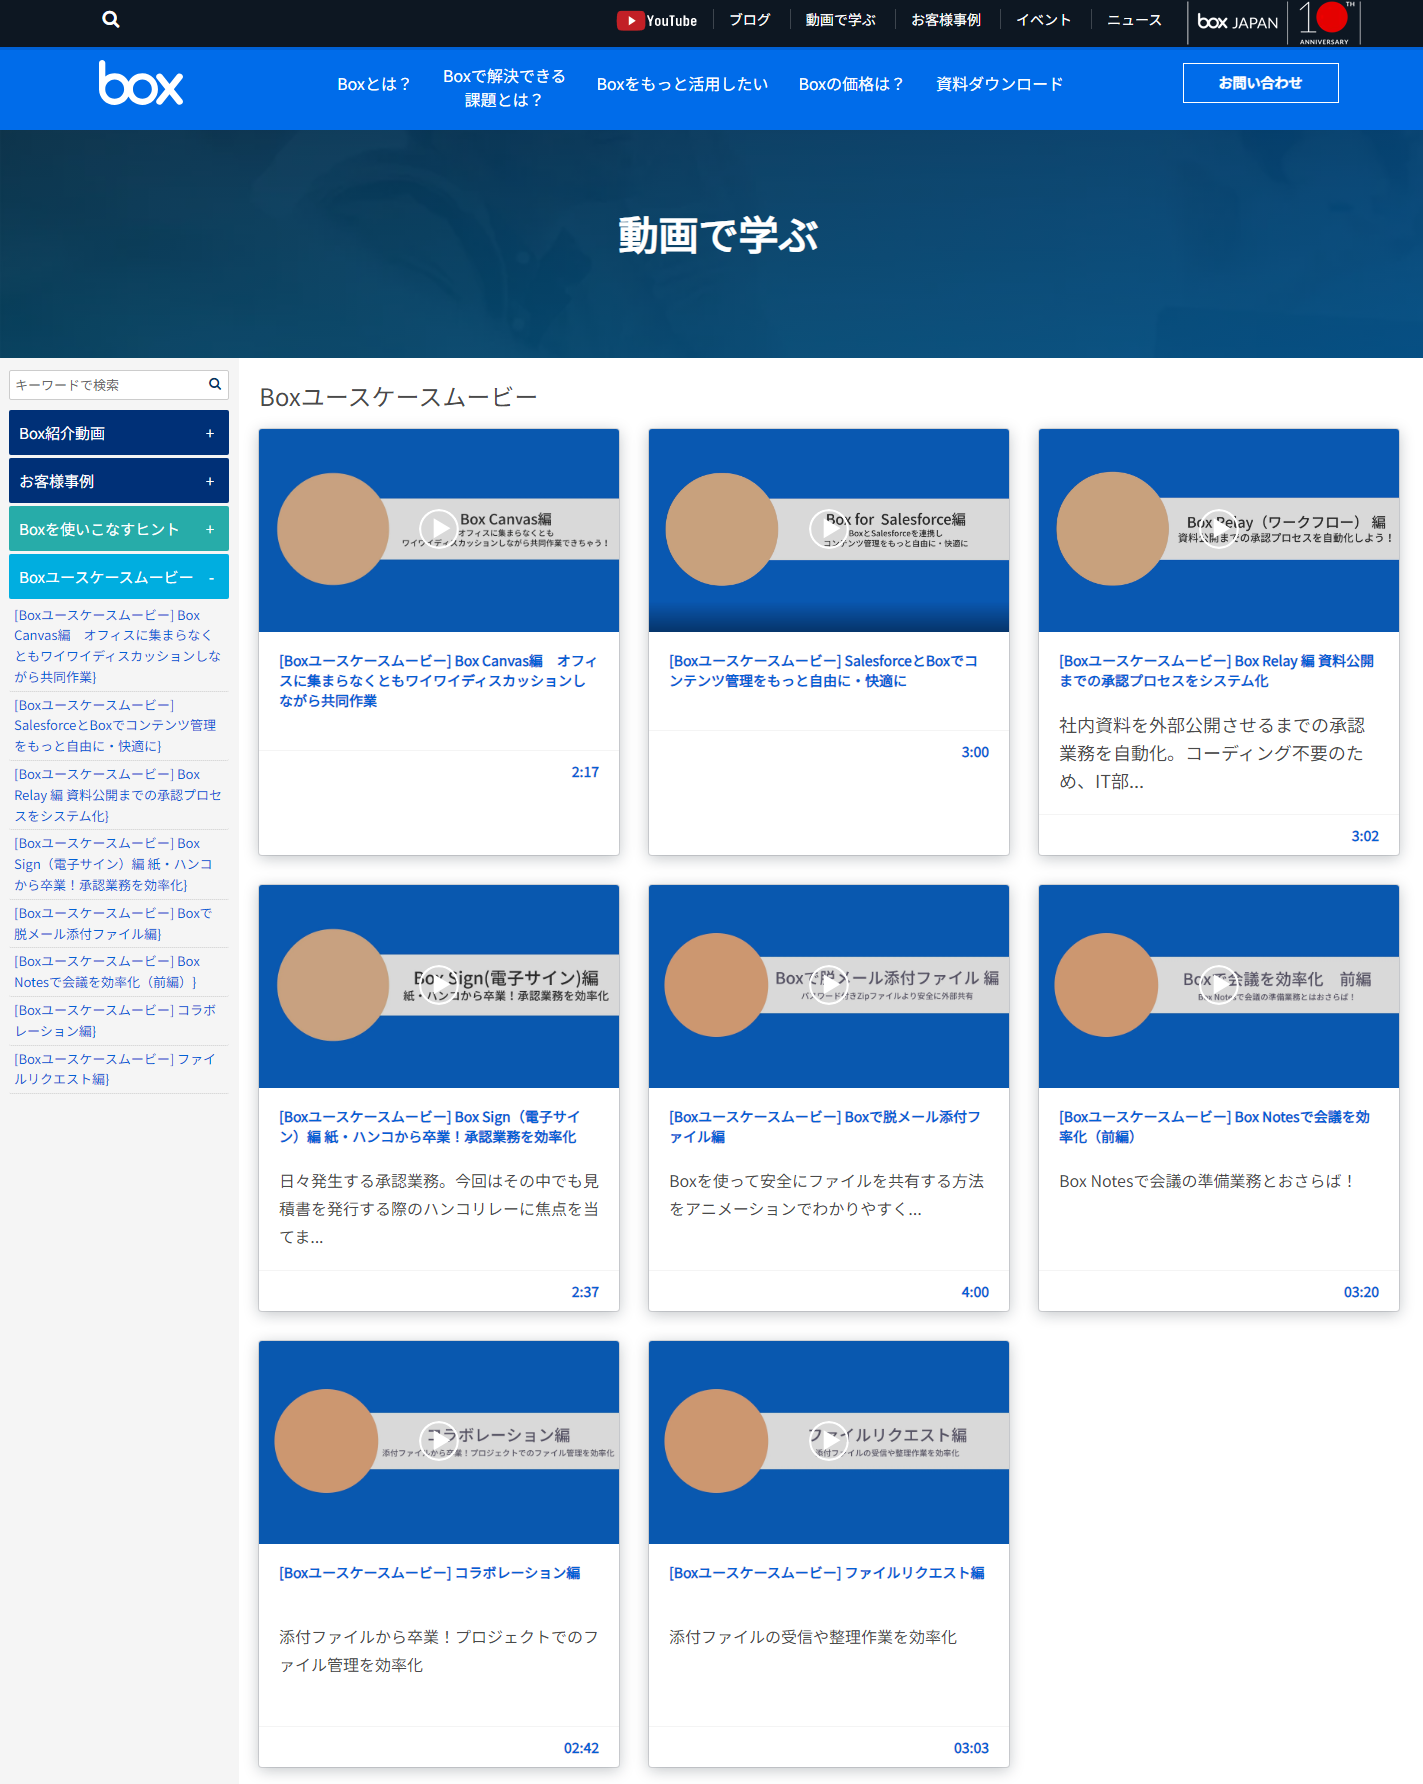Click the お問い合わせ button
The width and height of the screenshot is (1423, 1784).
[x=1260, y=83]
